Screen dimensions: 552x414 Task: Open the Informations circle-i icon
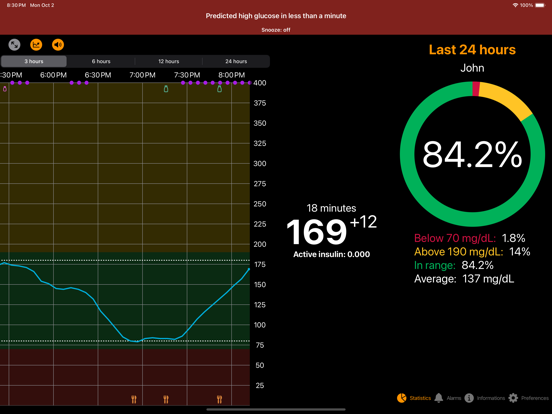(x=469, y=398)
